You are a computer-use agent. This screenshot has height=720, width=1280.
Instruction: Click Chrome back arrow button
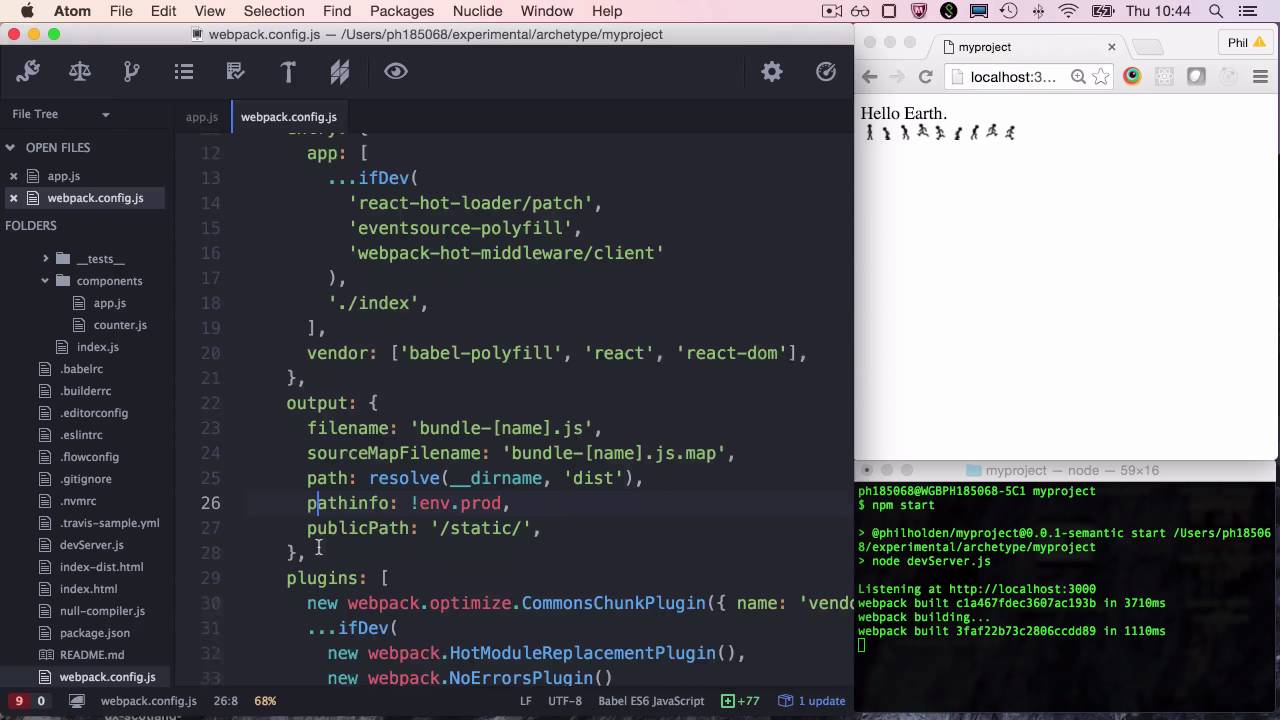[x=870, y=77]
